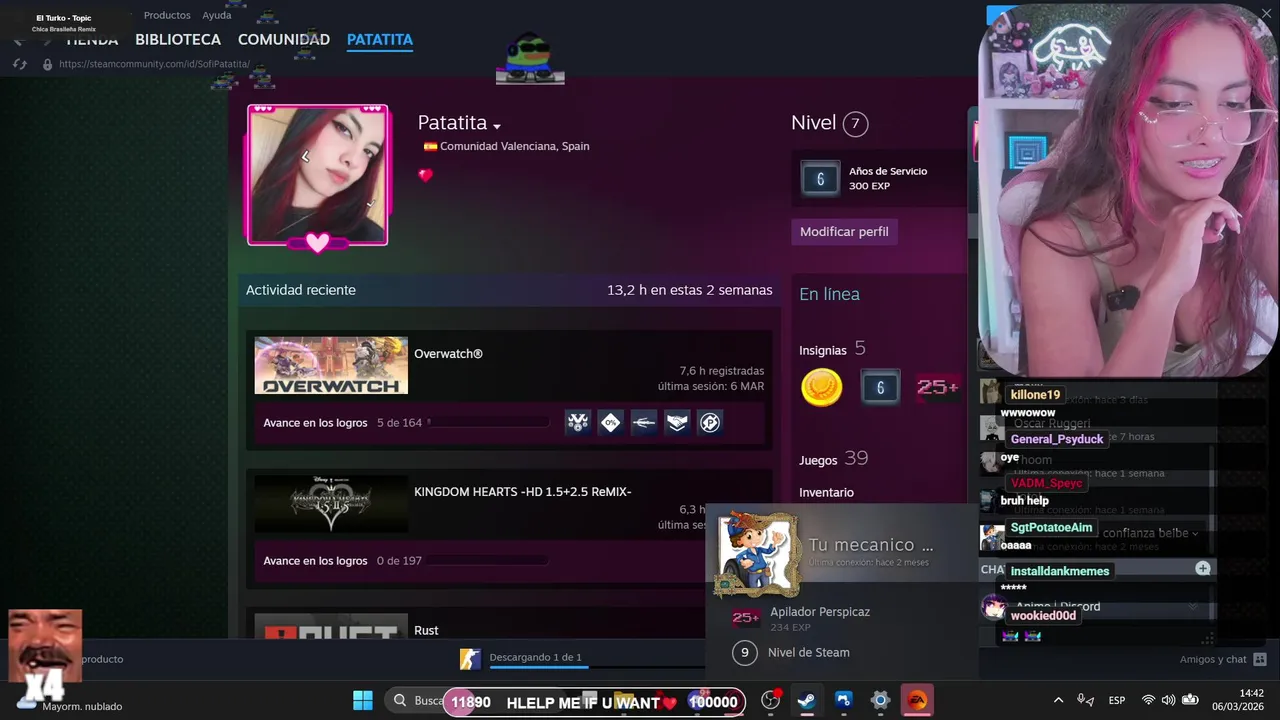Click the Wi-Fi network tray icon
This screenshot has height=720, width=1280.
coord(1148,700)
